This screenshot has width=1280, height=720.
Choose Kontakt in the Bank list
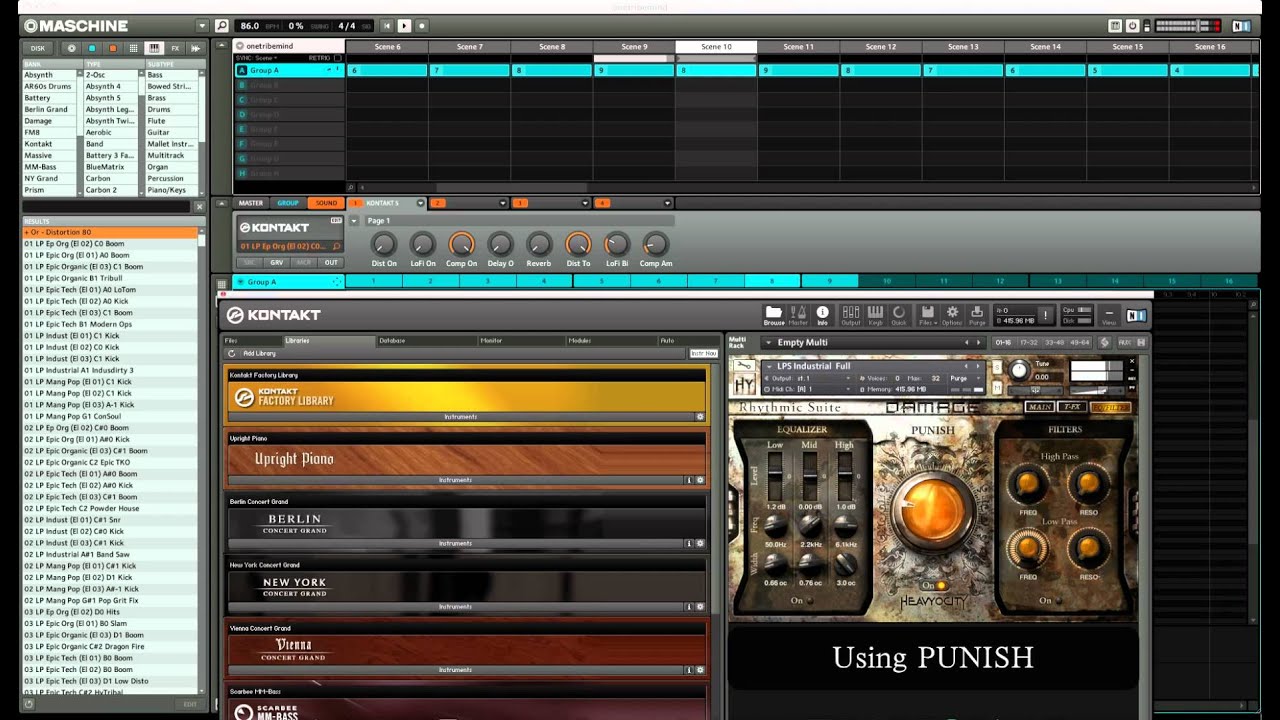tap(50, 144)
